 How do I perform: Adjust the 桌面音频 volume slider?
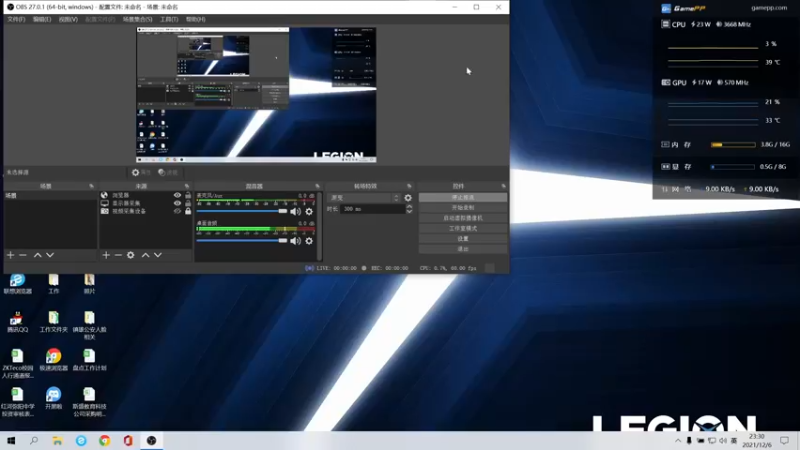[x=241, y=241]
